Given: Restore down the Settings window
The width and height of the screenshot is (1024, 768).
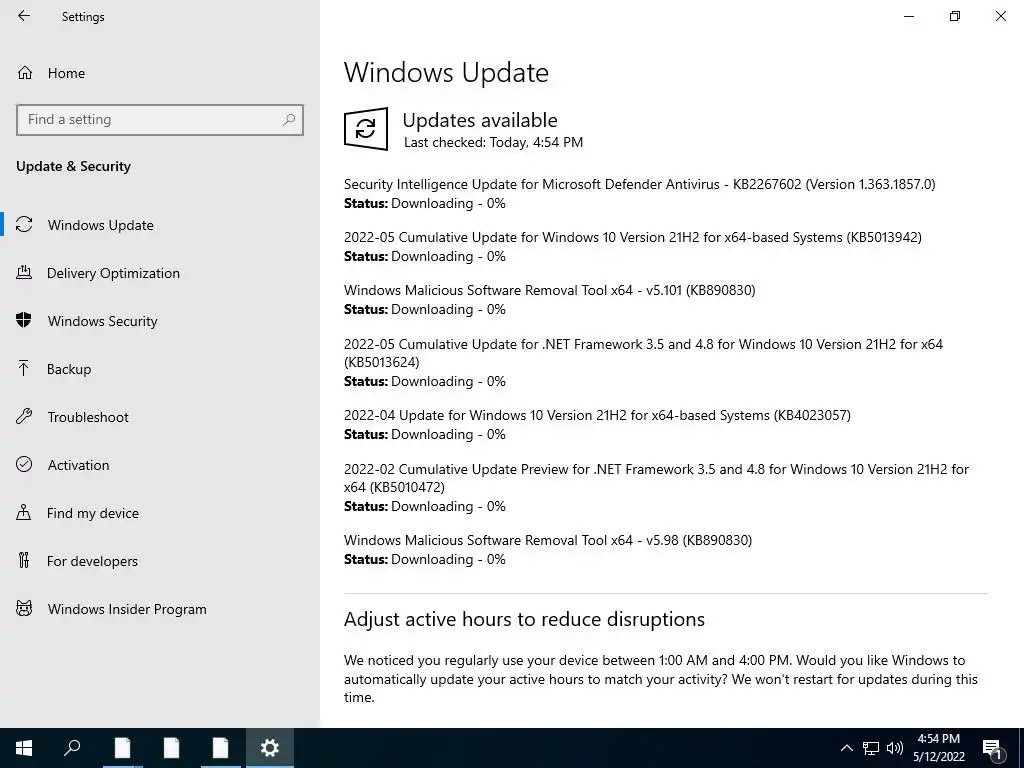Looking at the screenshot, I should pos(955,16).
